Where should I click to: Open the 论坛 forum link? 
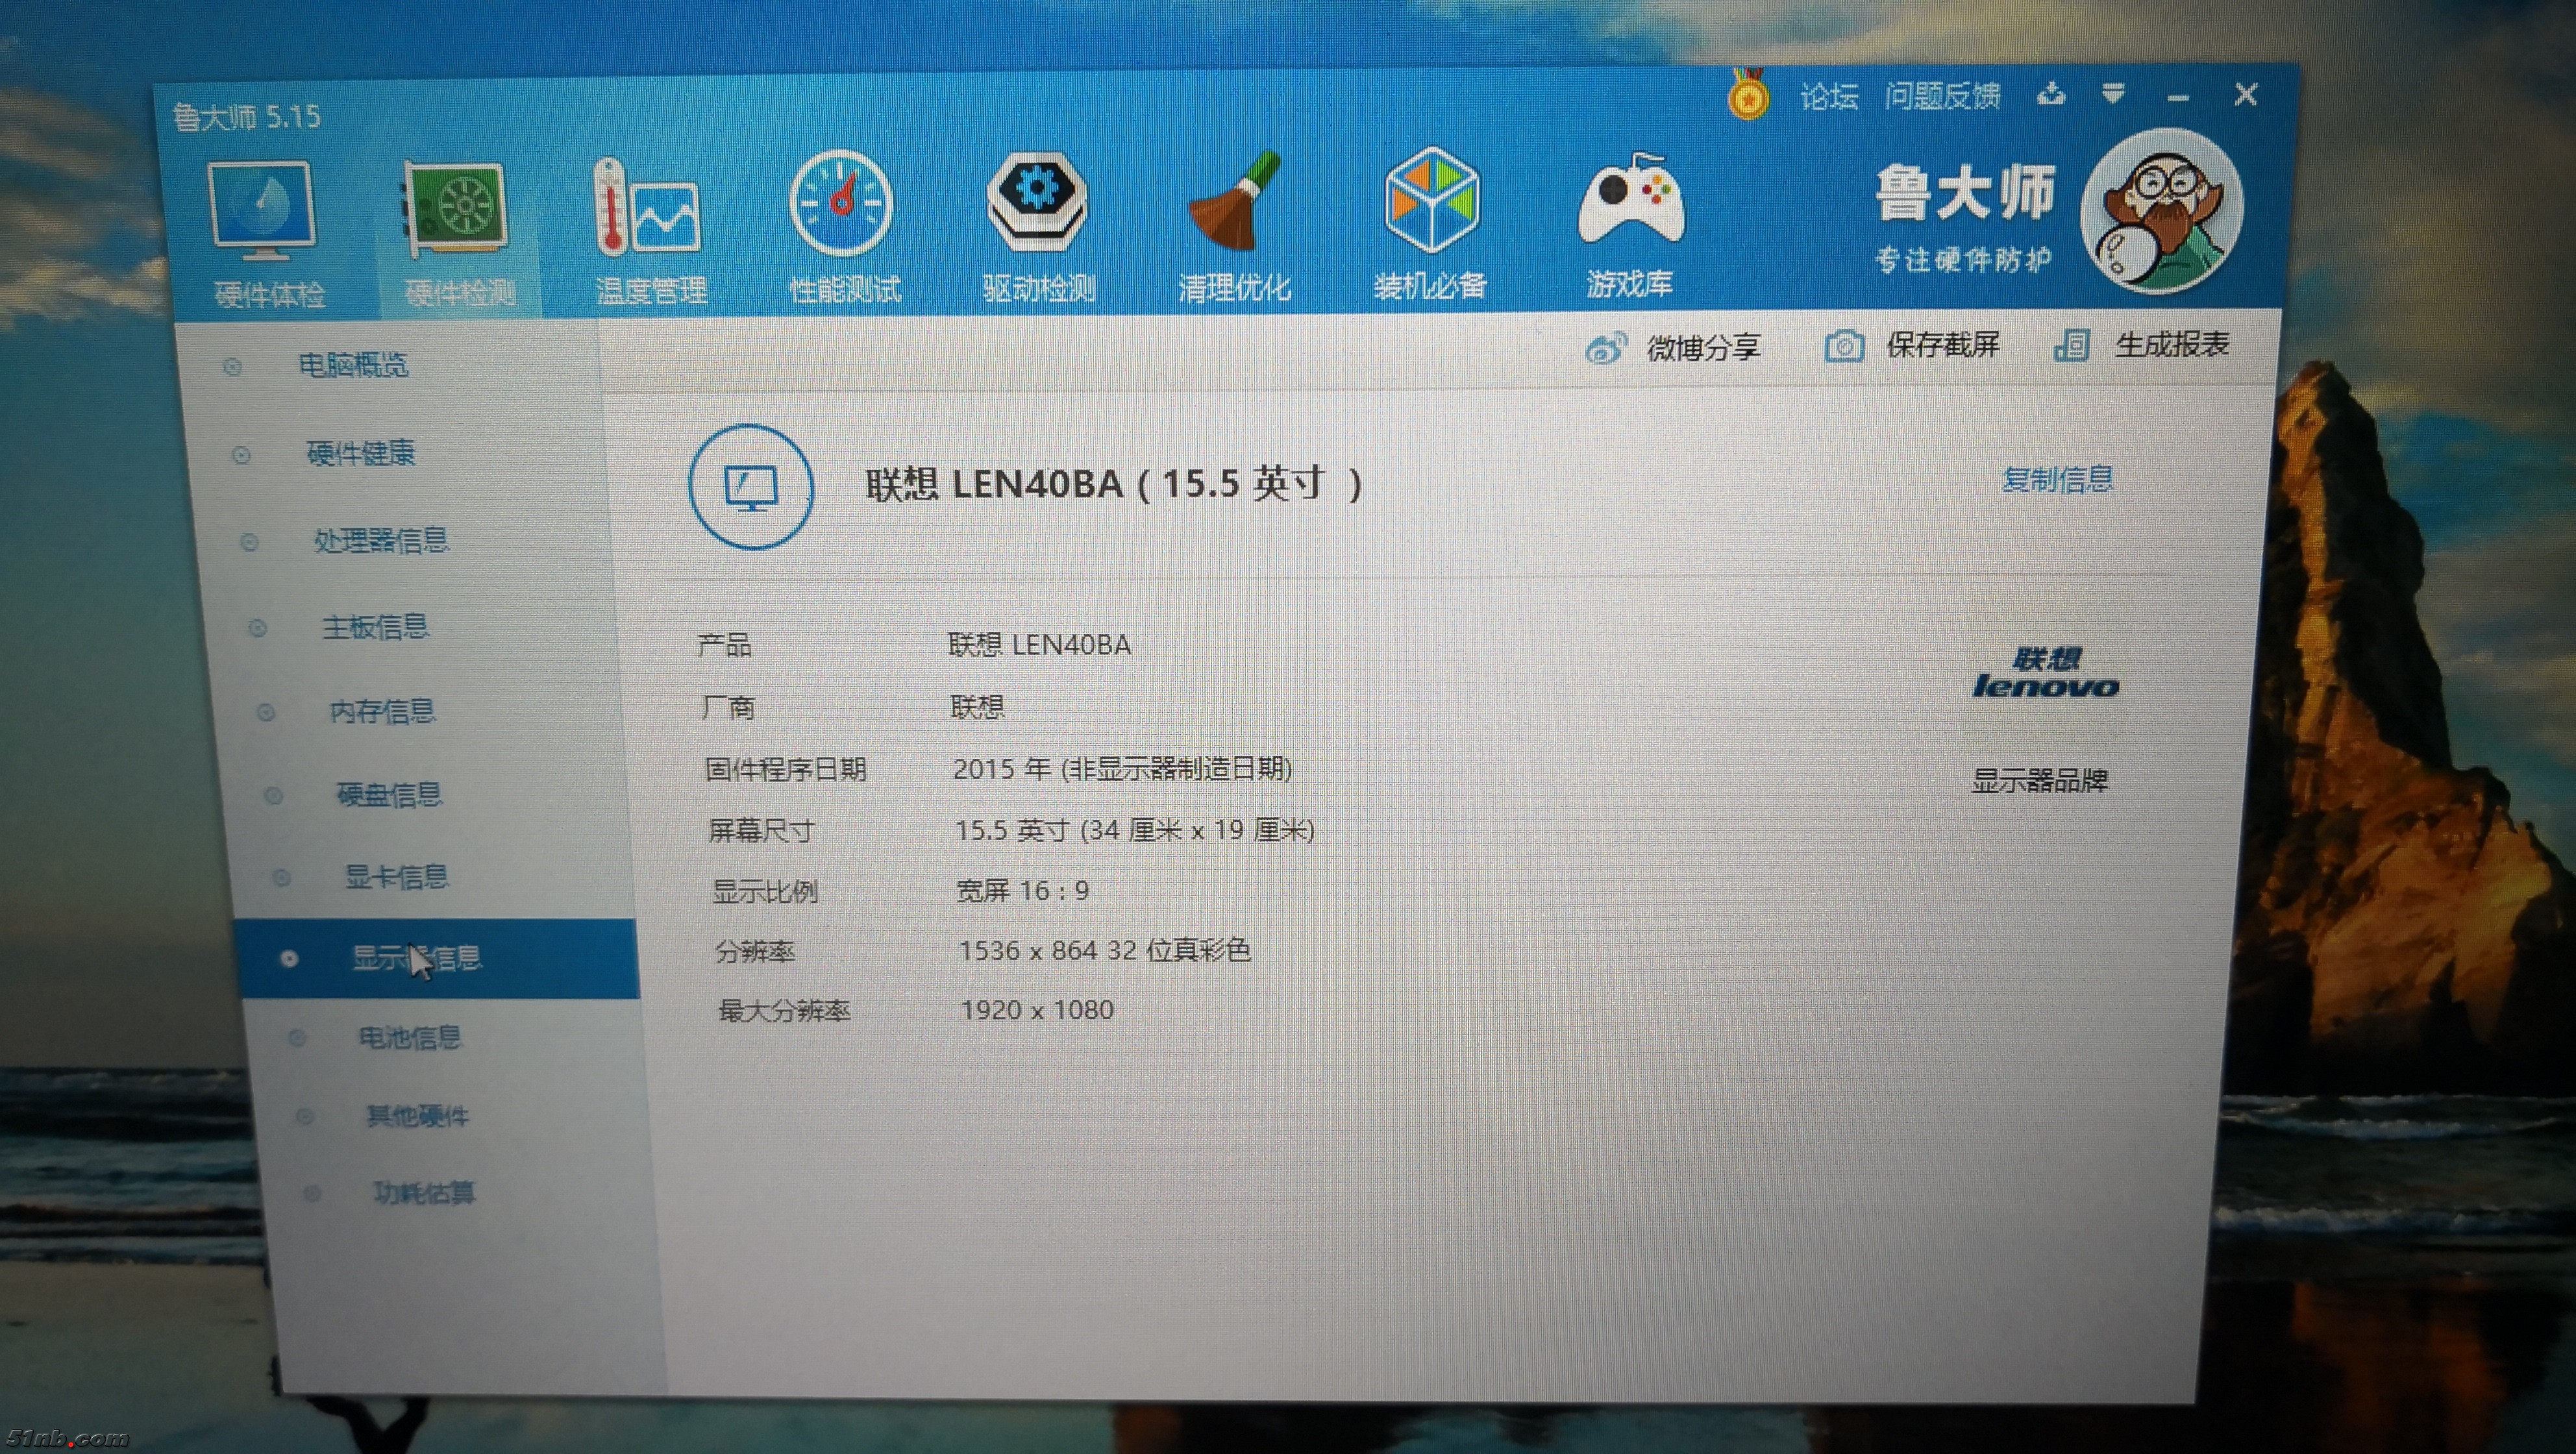(x=1828, y=97)
